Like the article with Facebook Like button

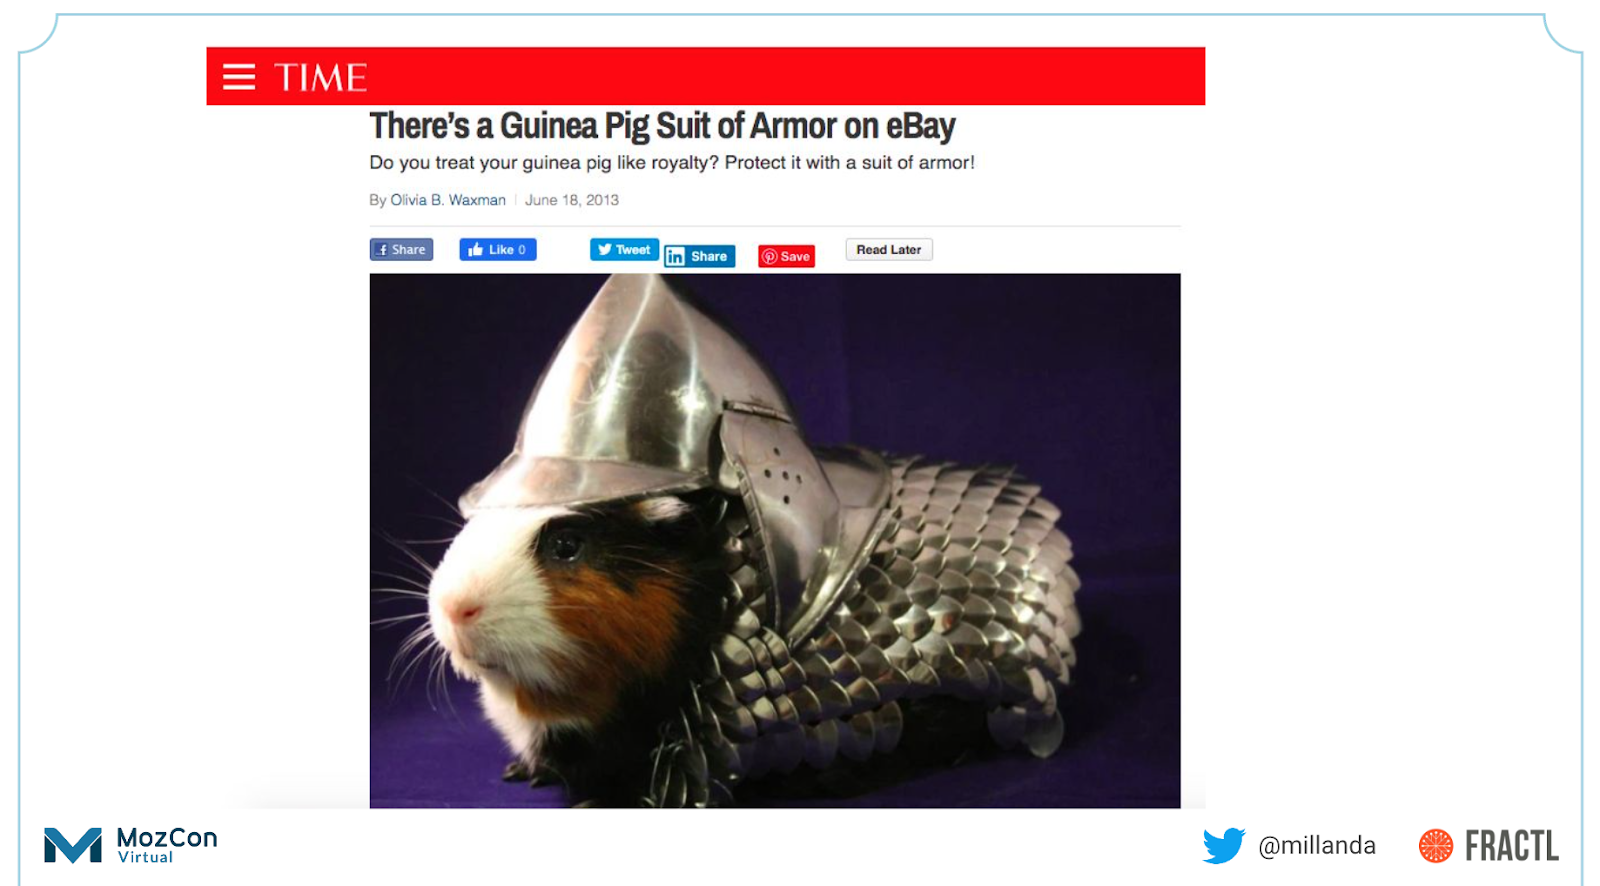coord(498,250)
